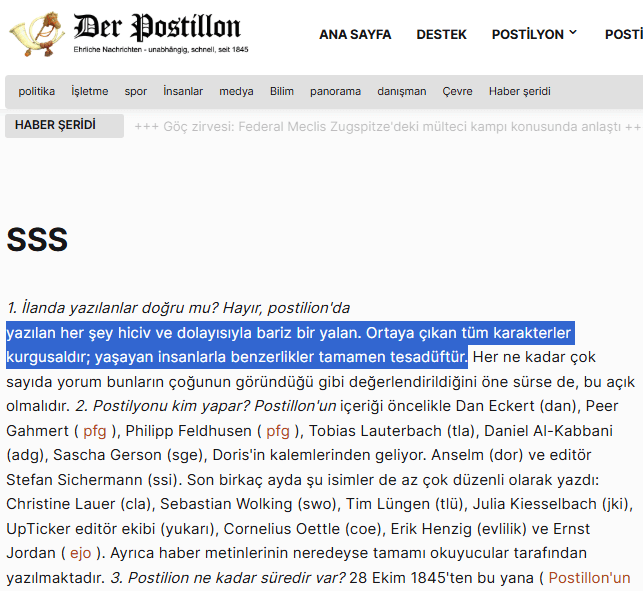Click the Der Postillon horn logo
The width and height of the screenshot is (643, 591).
[37, 34]
